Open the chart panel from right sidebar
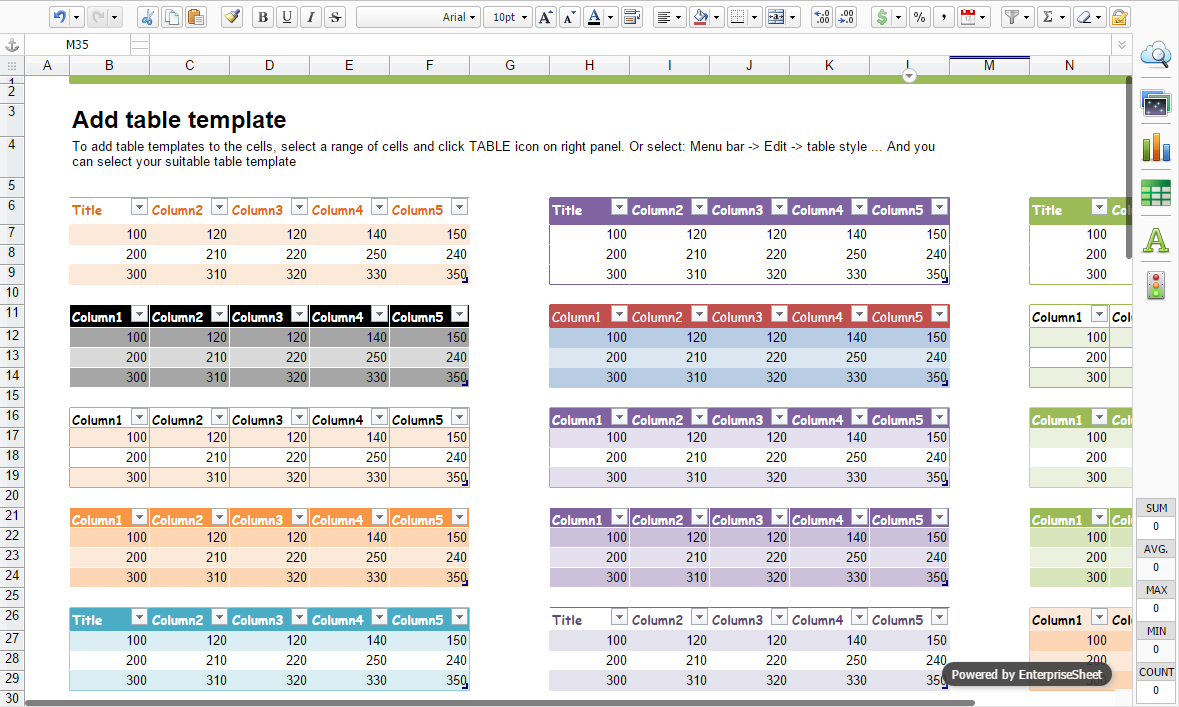Viewport: 1179px width, 707px height. [1156, 148]
